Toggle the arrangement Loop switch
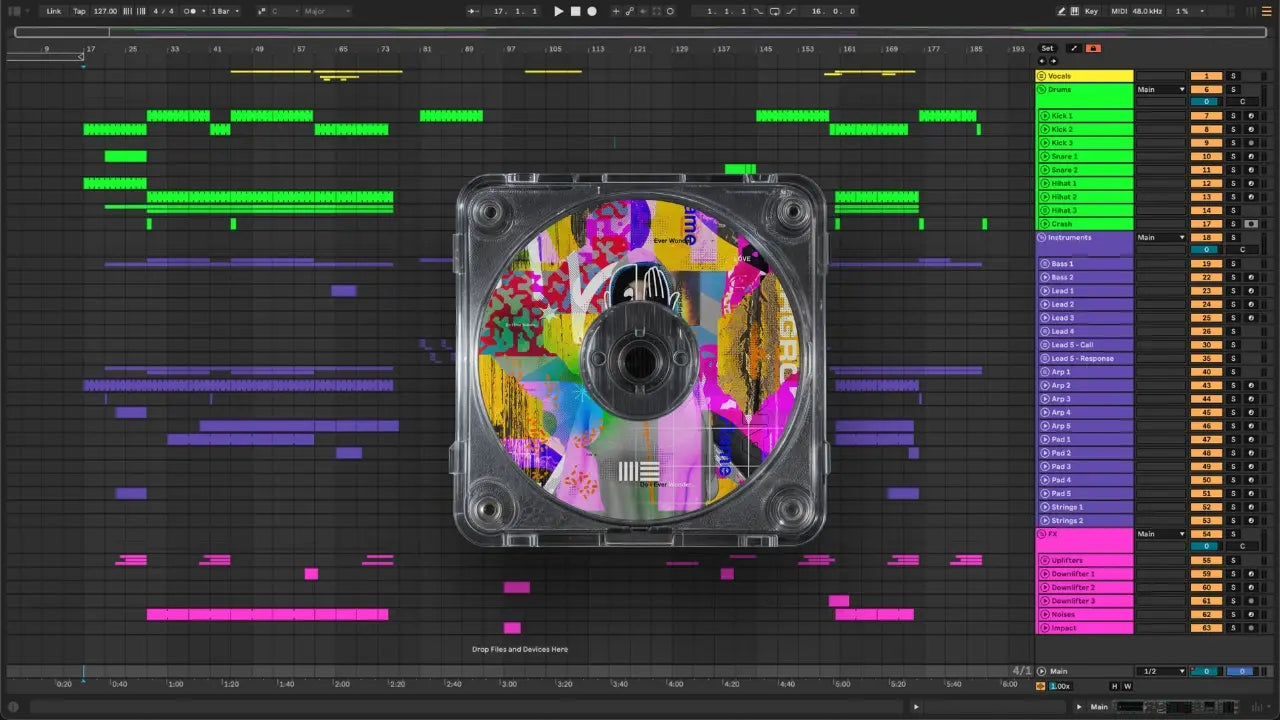The image size is (1280, 720). click(x=775, y=11)
